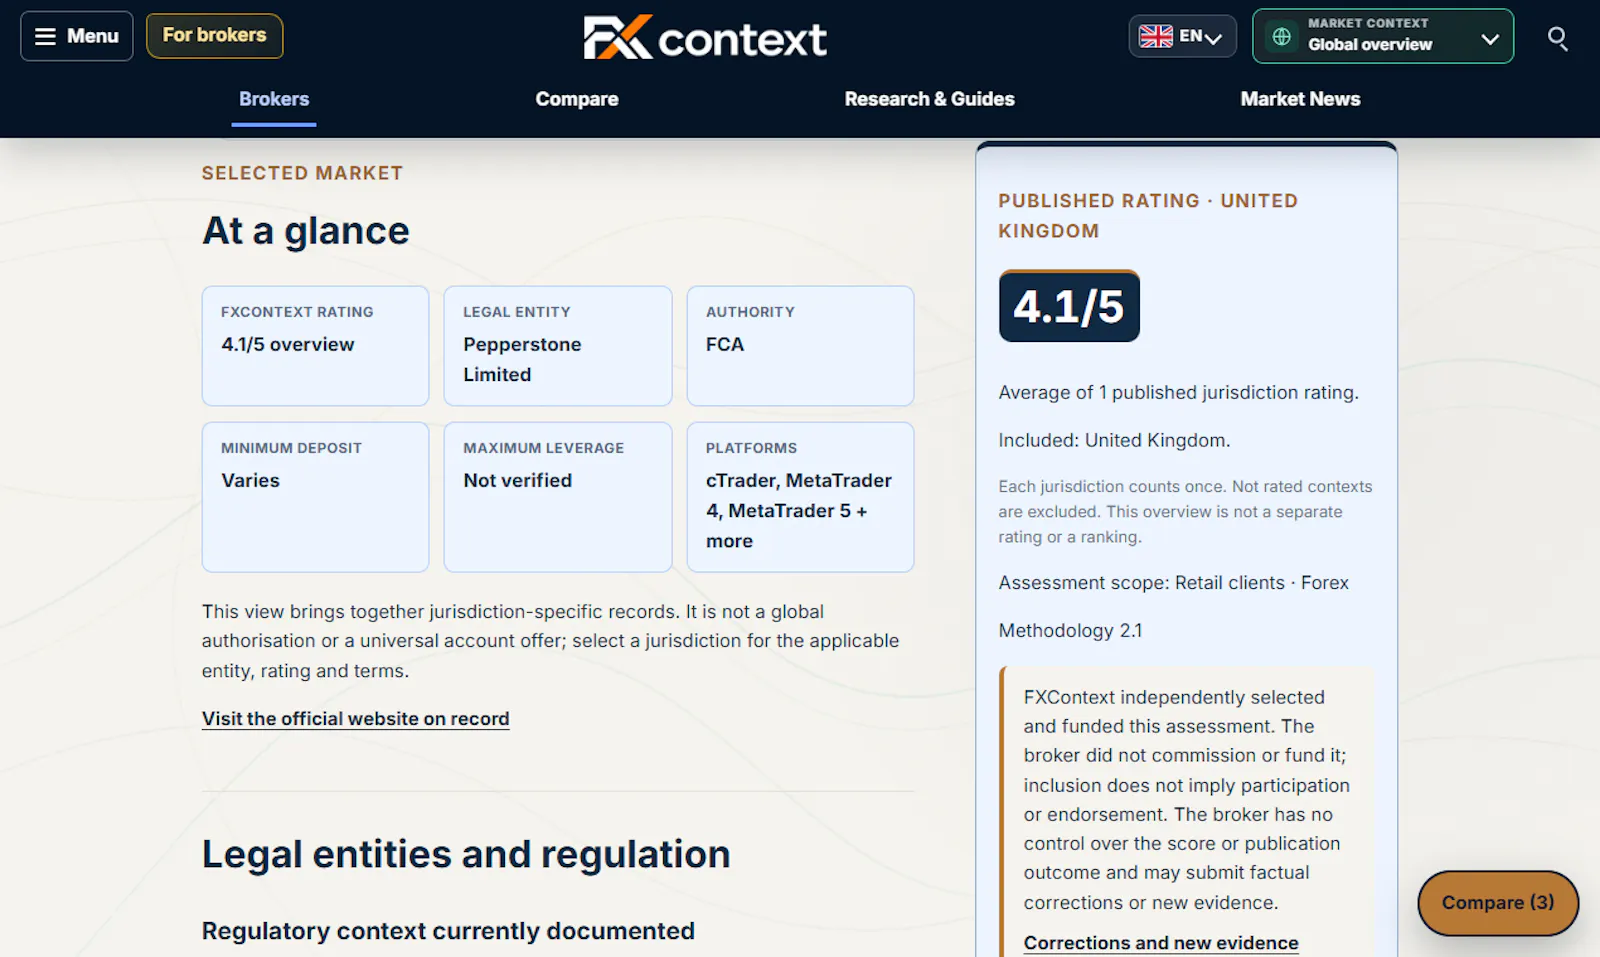Click the Authority FCA card
The height and width of the screenshot is (957, 1600).
[x=800, y=346]
